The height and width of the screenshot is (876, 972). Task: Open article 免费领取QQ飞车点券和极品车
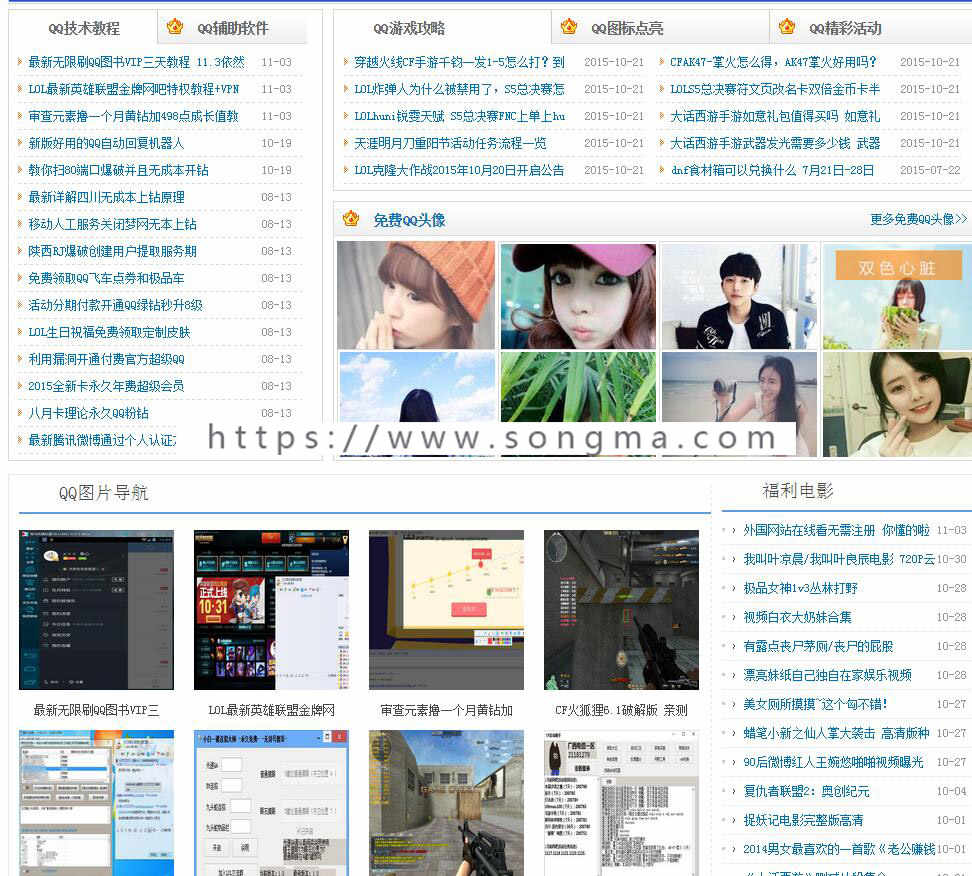[106, 278]
